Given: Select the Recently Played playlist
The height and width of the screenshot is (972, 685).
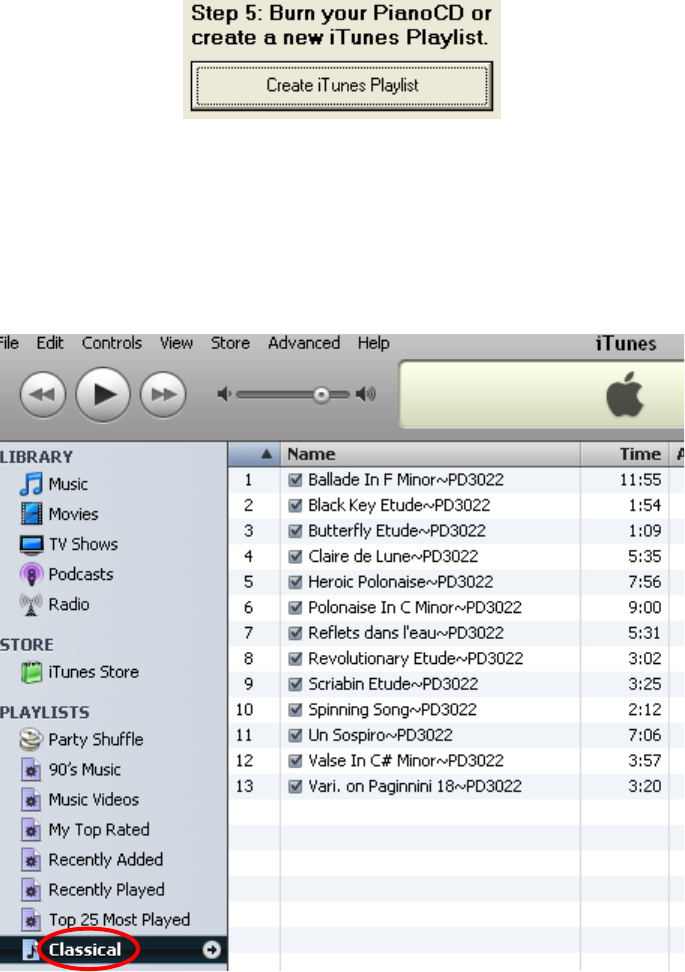Looking at the screenshot, I should click(107, 890).
